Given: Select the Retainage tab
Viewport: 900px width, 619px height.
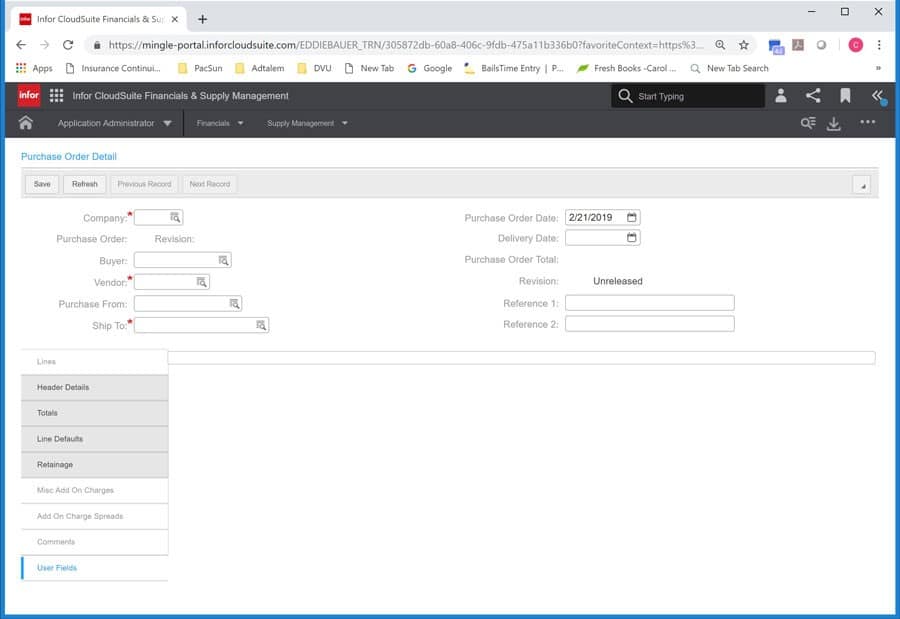Looking at the screenshot, I should pyautogui.click(x=95, y=465).
